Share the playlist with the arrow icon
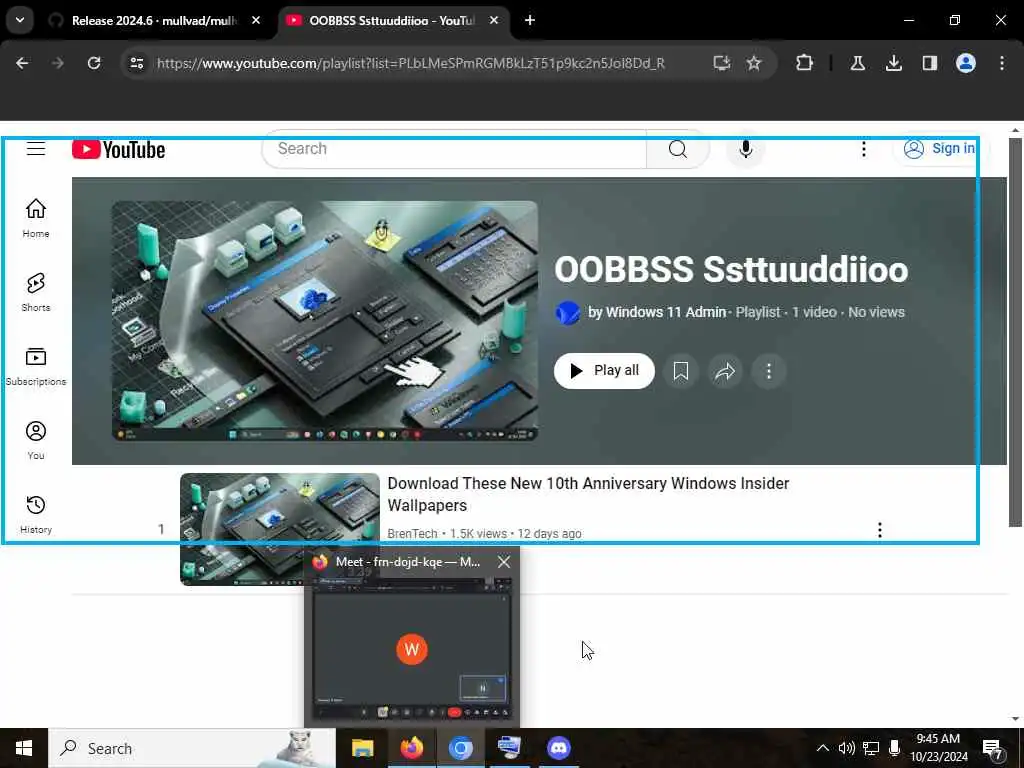The width and height of the screenshot is (1024, 768). tap(725, 371)
